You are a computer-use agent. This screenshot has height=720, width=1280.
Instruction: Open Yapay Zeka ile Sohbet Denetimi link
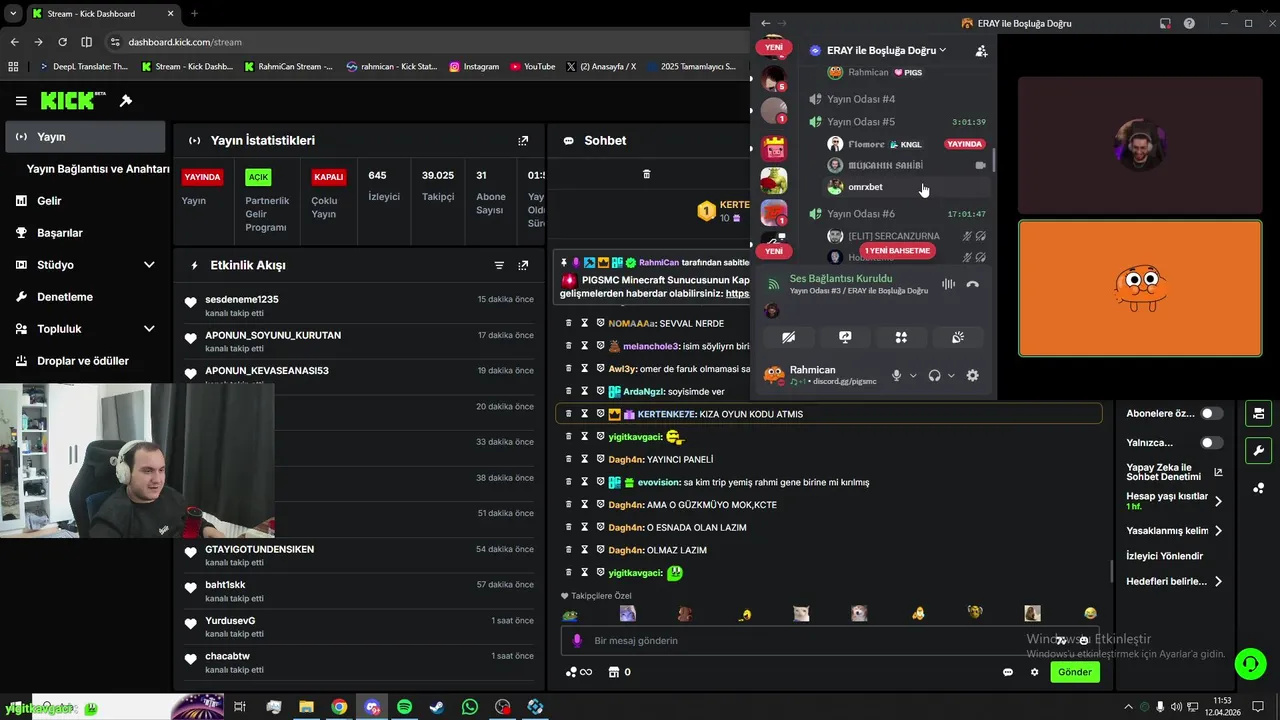pos(1174,472)
